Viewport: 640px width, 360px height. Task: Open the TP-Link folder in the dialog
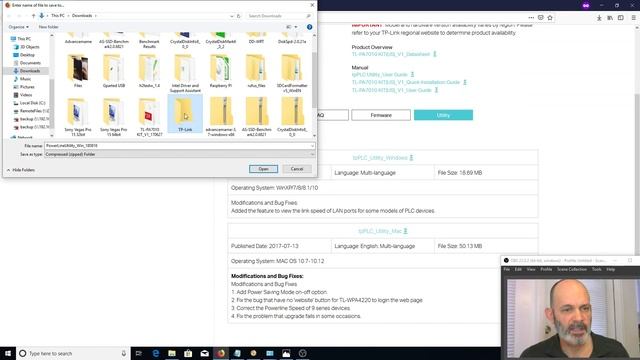tap(185, 113)
